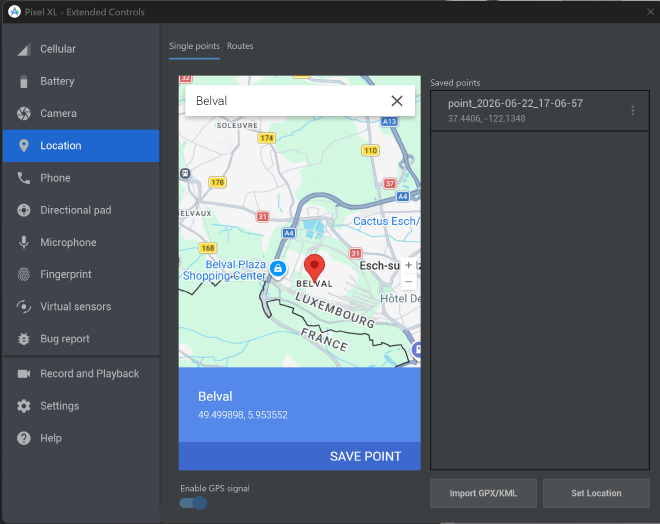Screen dimensions: 660x524
Task: Click the 174 road shield on map
Action: coord(267,138)
